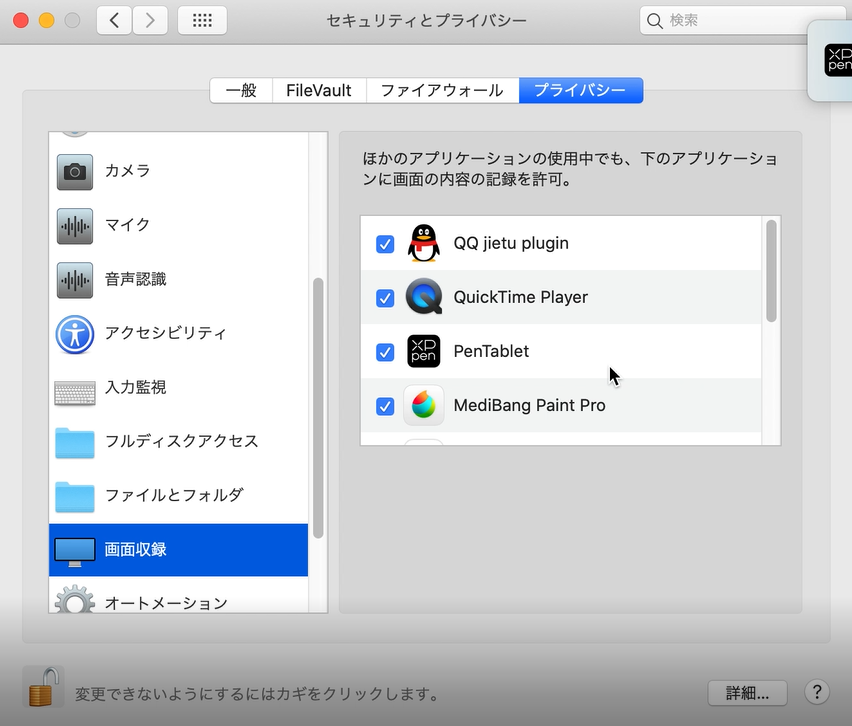Screen dimensions: 852x726
Task: Click the speech recognition (音声認識) icon
Action: 75,280
